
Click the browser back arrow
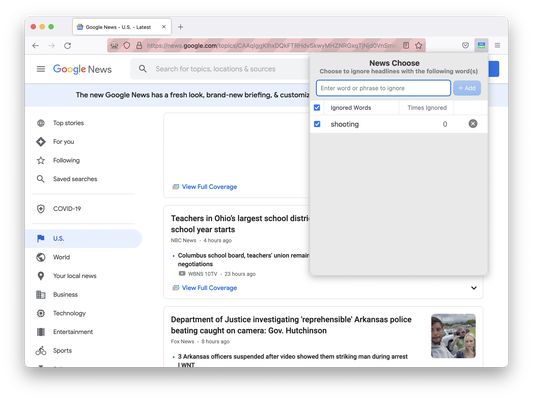pos(35,46)
